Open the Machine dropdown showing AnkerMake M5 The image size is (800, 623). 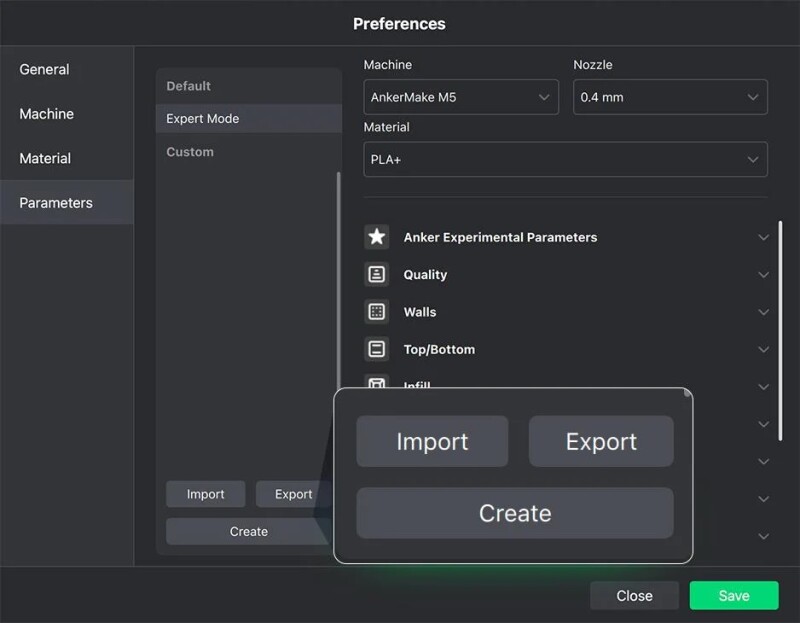coord(461,97)
